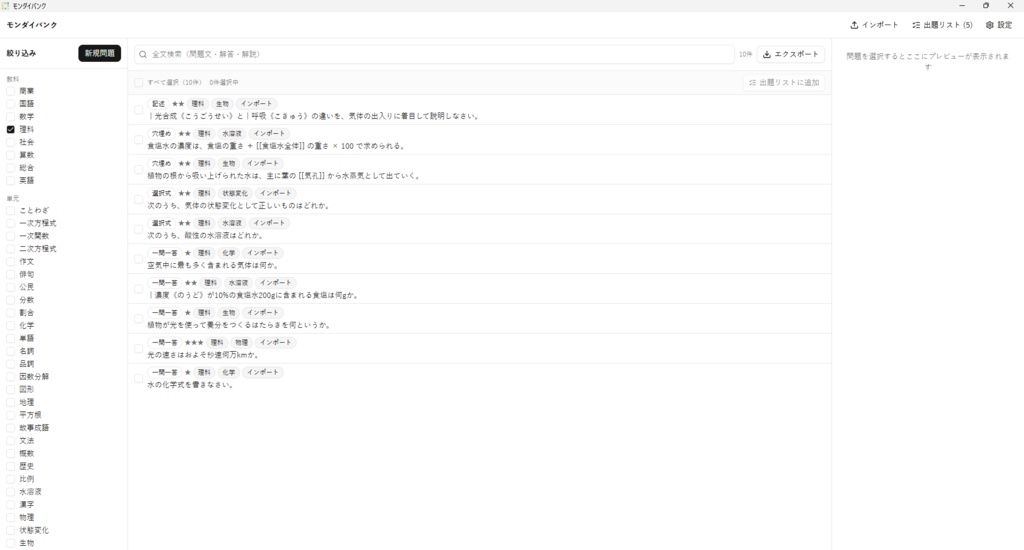The image size is (1024, 550).
Task: Open question 植物の根から吸い上げられた水は
Action: tap(284, 176)
